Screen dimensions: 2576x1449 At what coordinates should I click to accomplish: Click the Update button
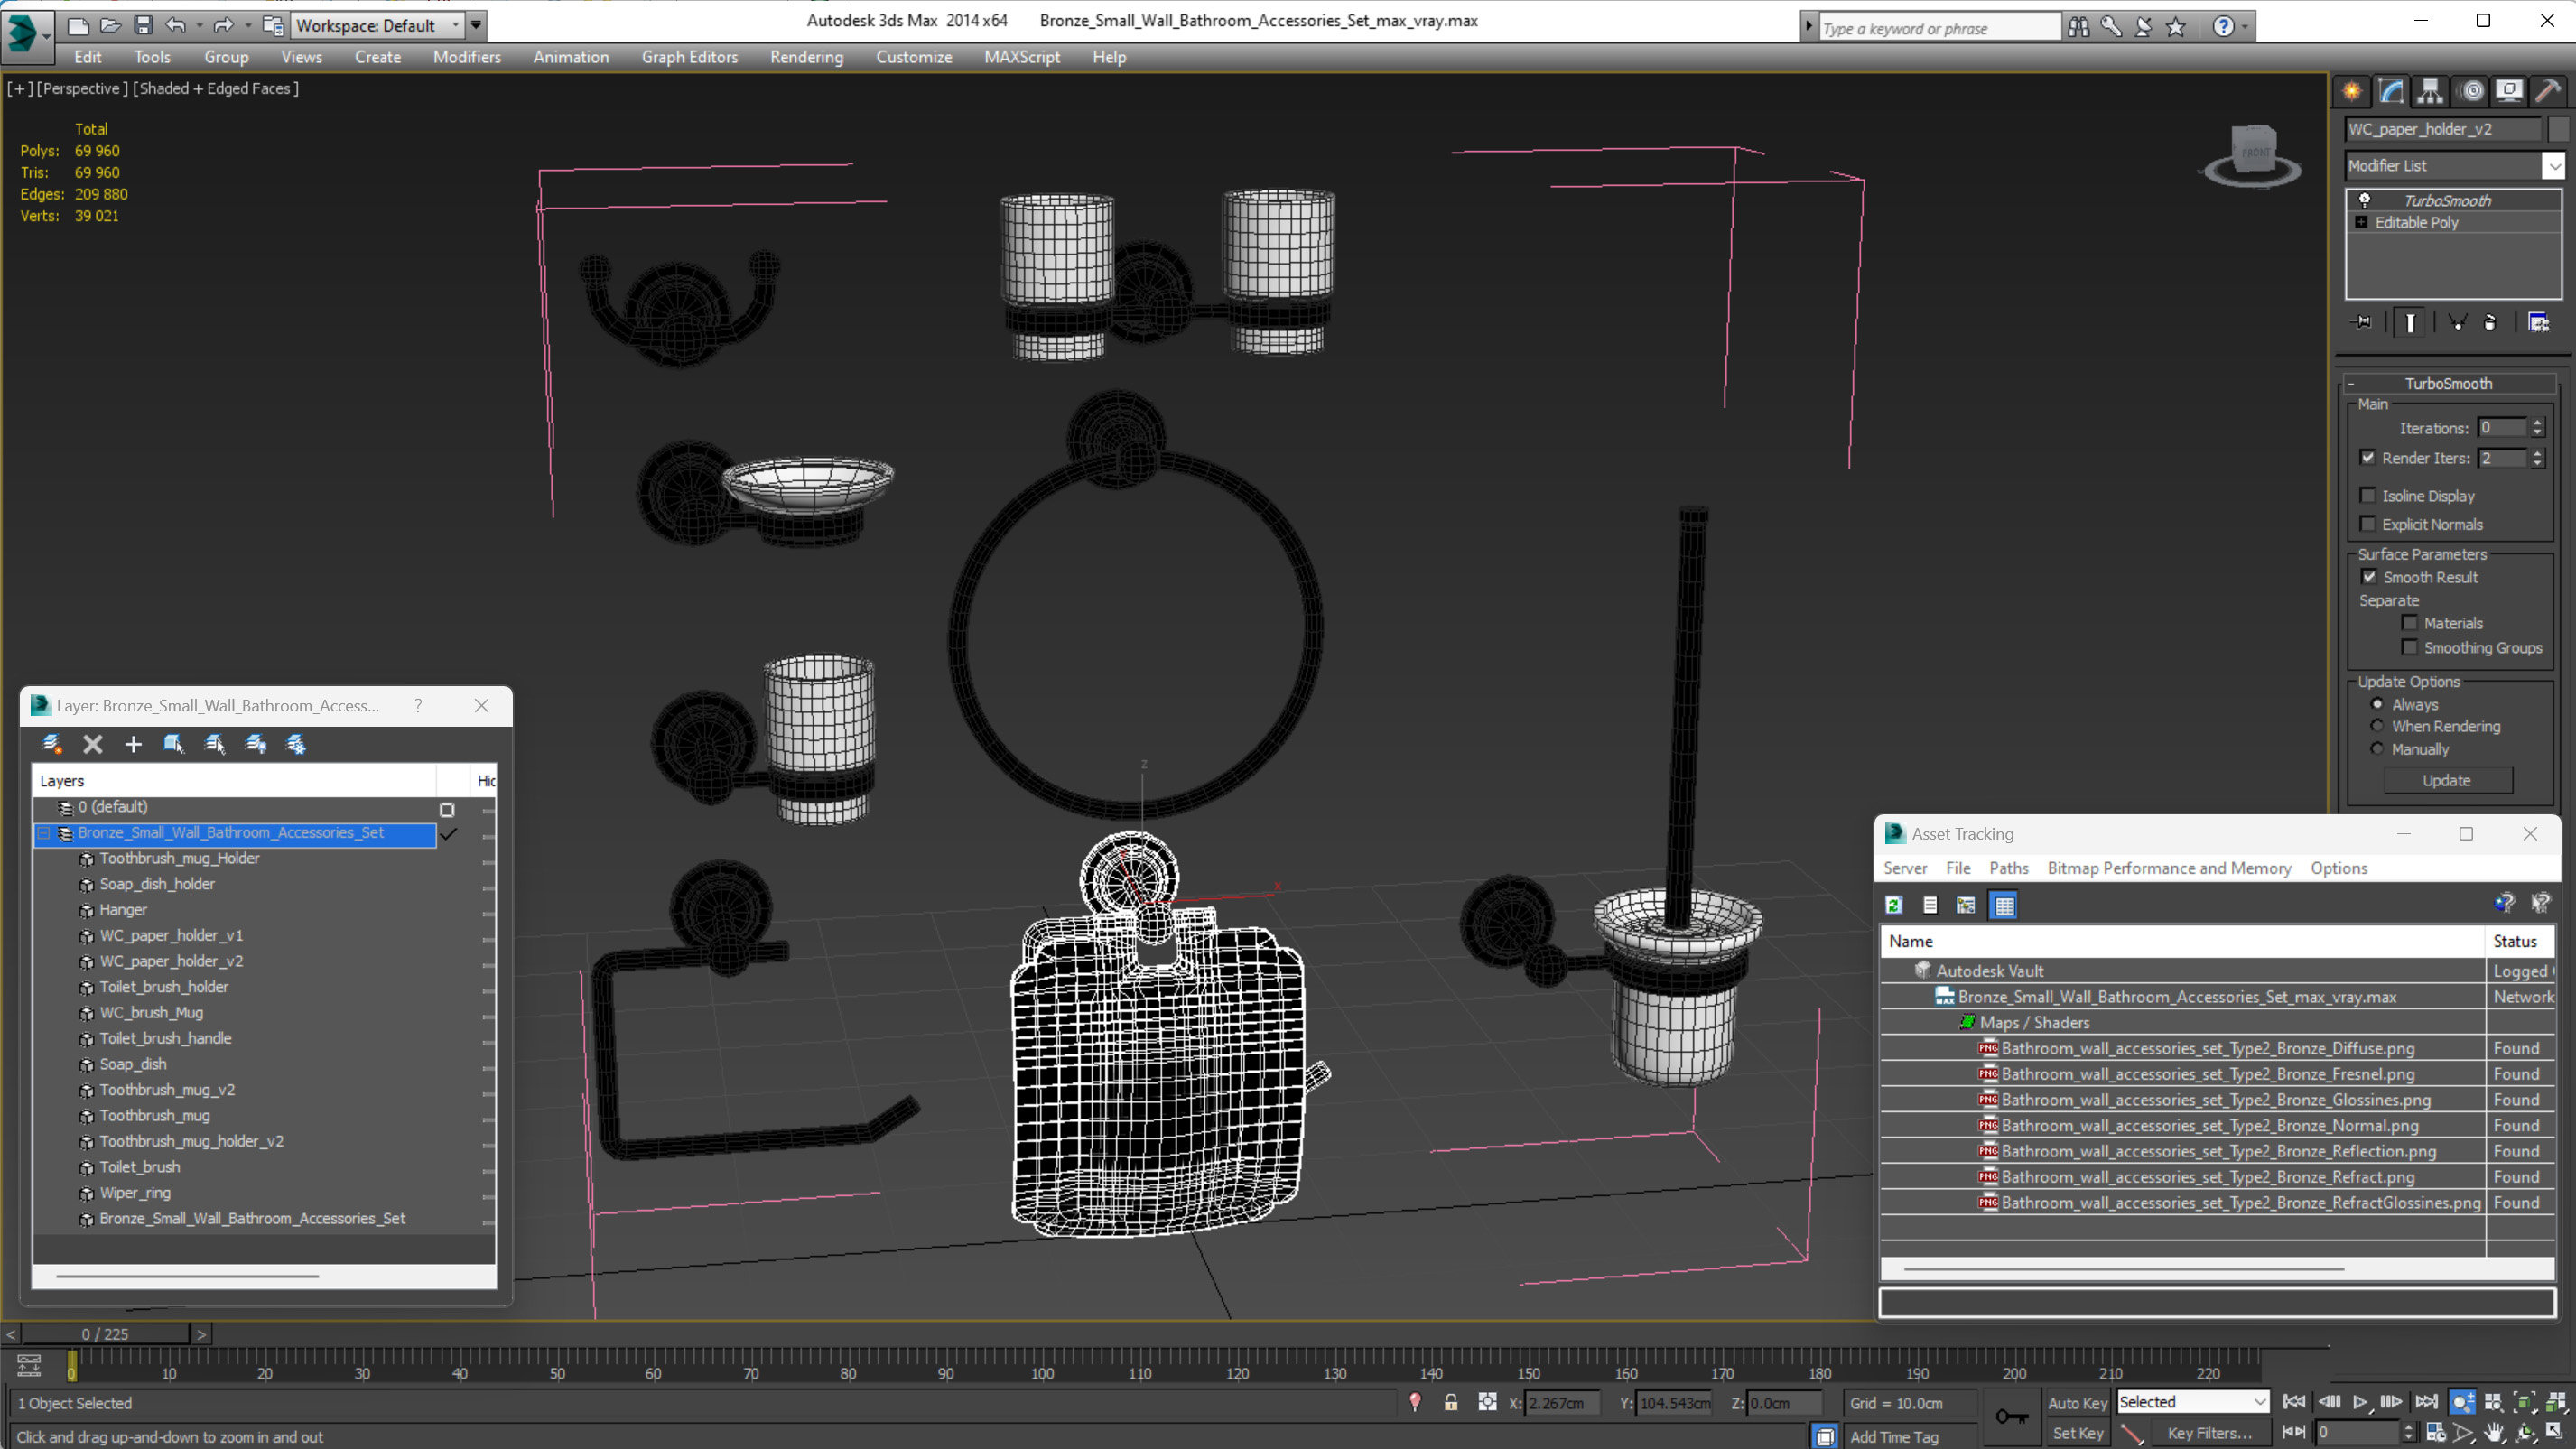tap(2446, 780)
